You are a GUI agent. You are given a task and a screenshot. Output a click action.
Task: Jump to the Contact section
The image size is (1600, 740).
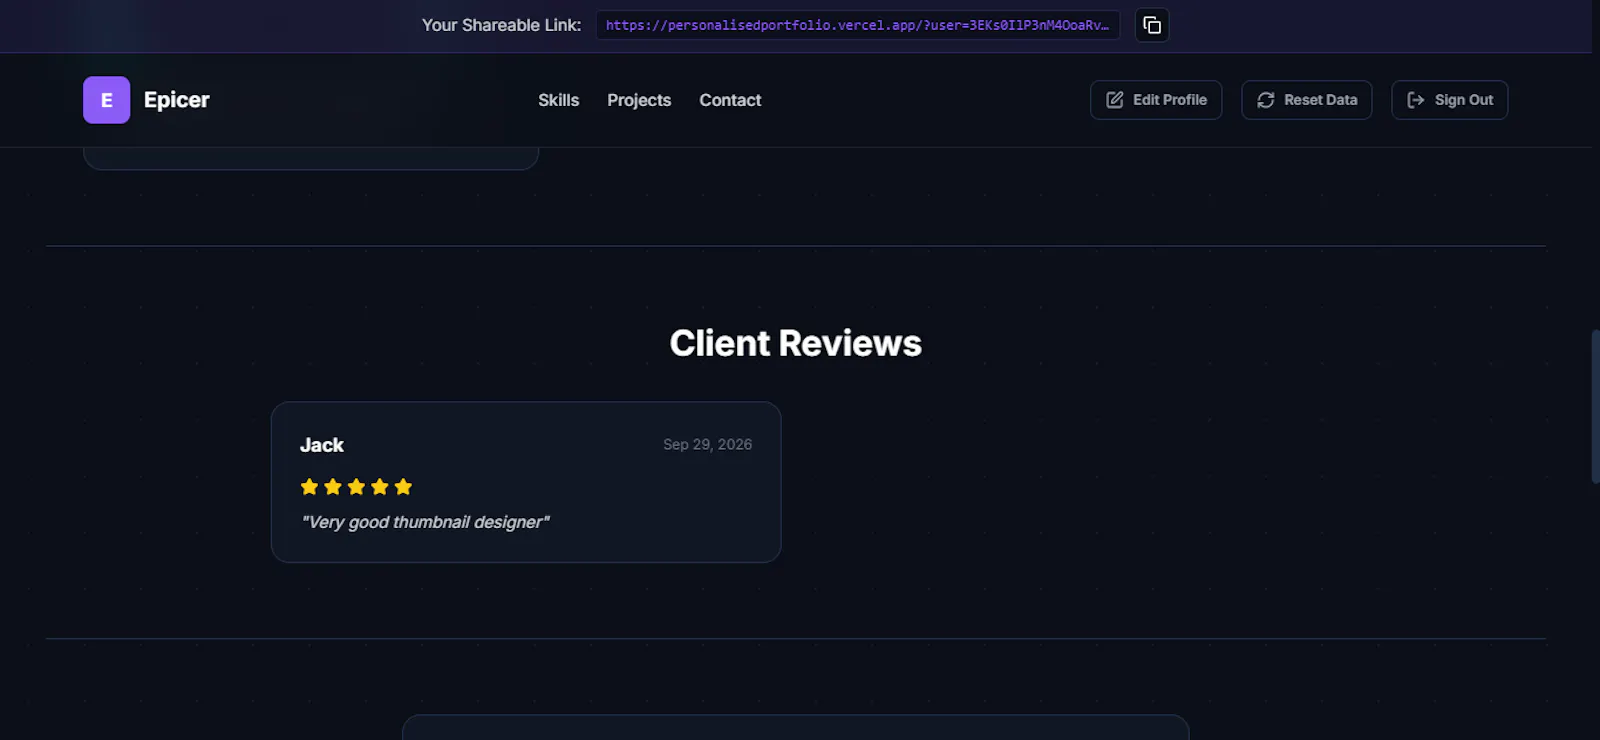click(730, 100)
